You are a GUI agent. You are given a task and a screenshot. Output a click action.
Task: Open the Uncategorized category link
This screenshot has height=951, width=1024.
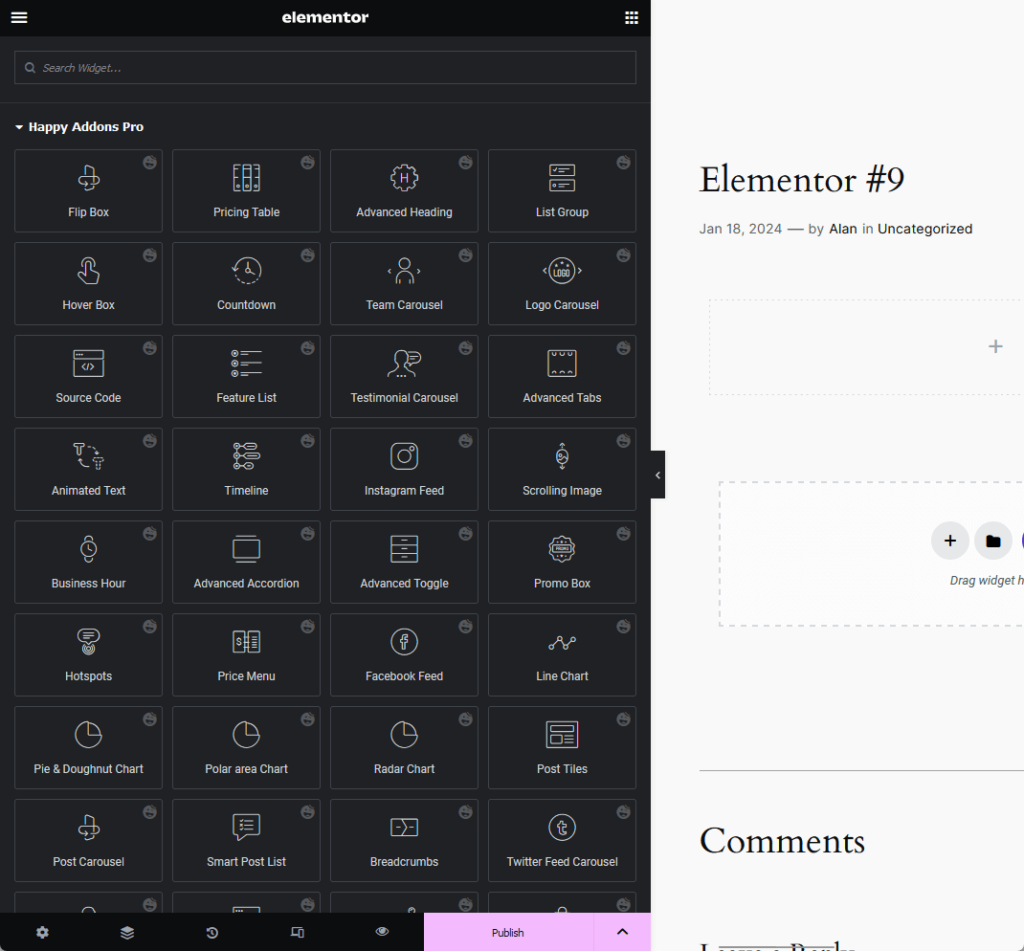click(x=925, y=229)
